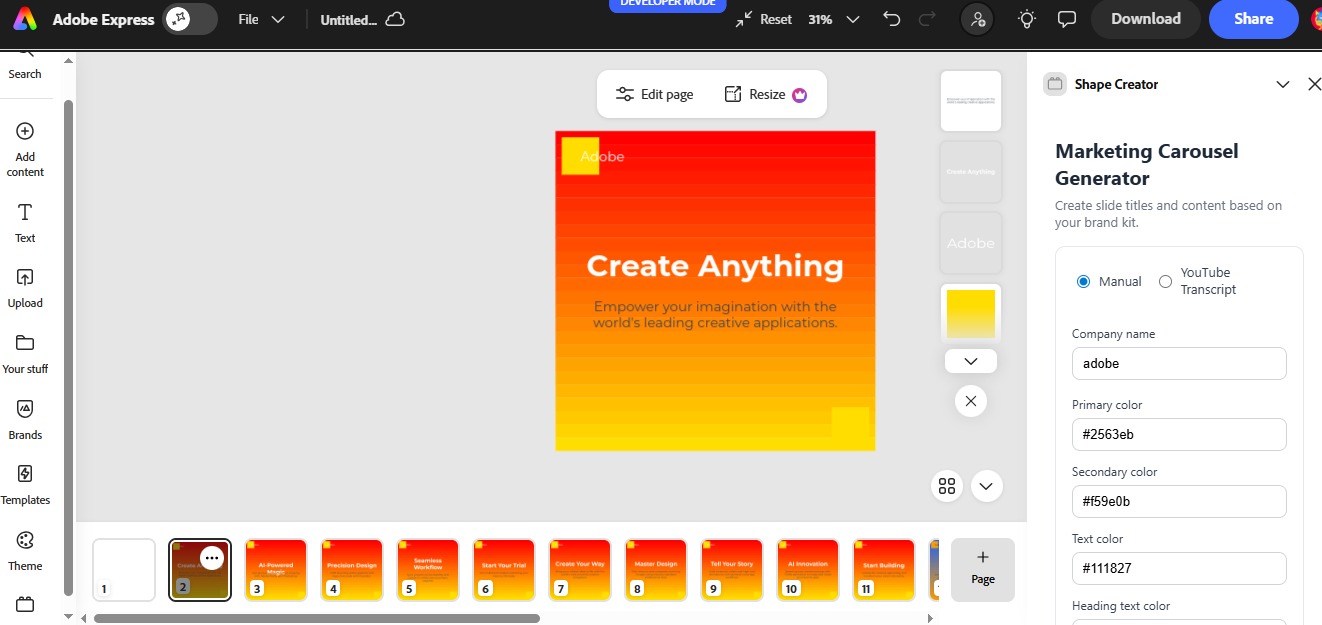Viewport: 1322px width, 625px height.
Task: Close the layer stack with X circle
Action: click(x=971, y=401)
